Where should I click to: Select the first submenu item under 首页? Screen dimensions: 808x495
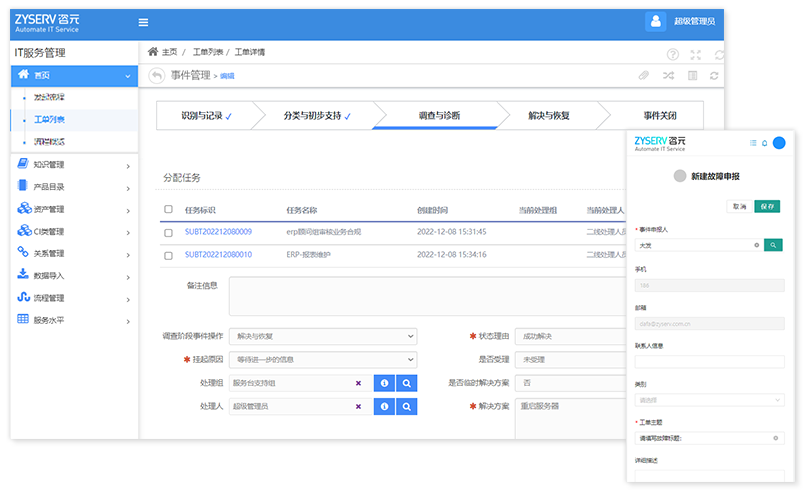coord(49,97)
